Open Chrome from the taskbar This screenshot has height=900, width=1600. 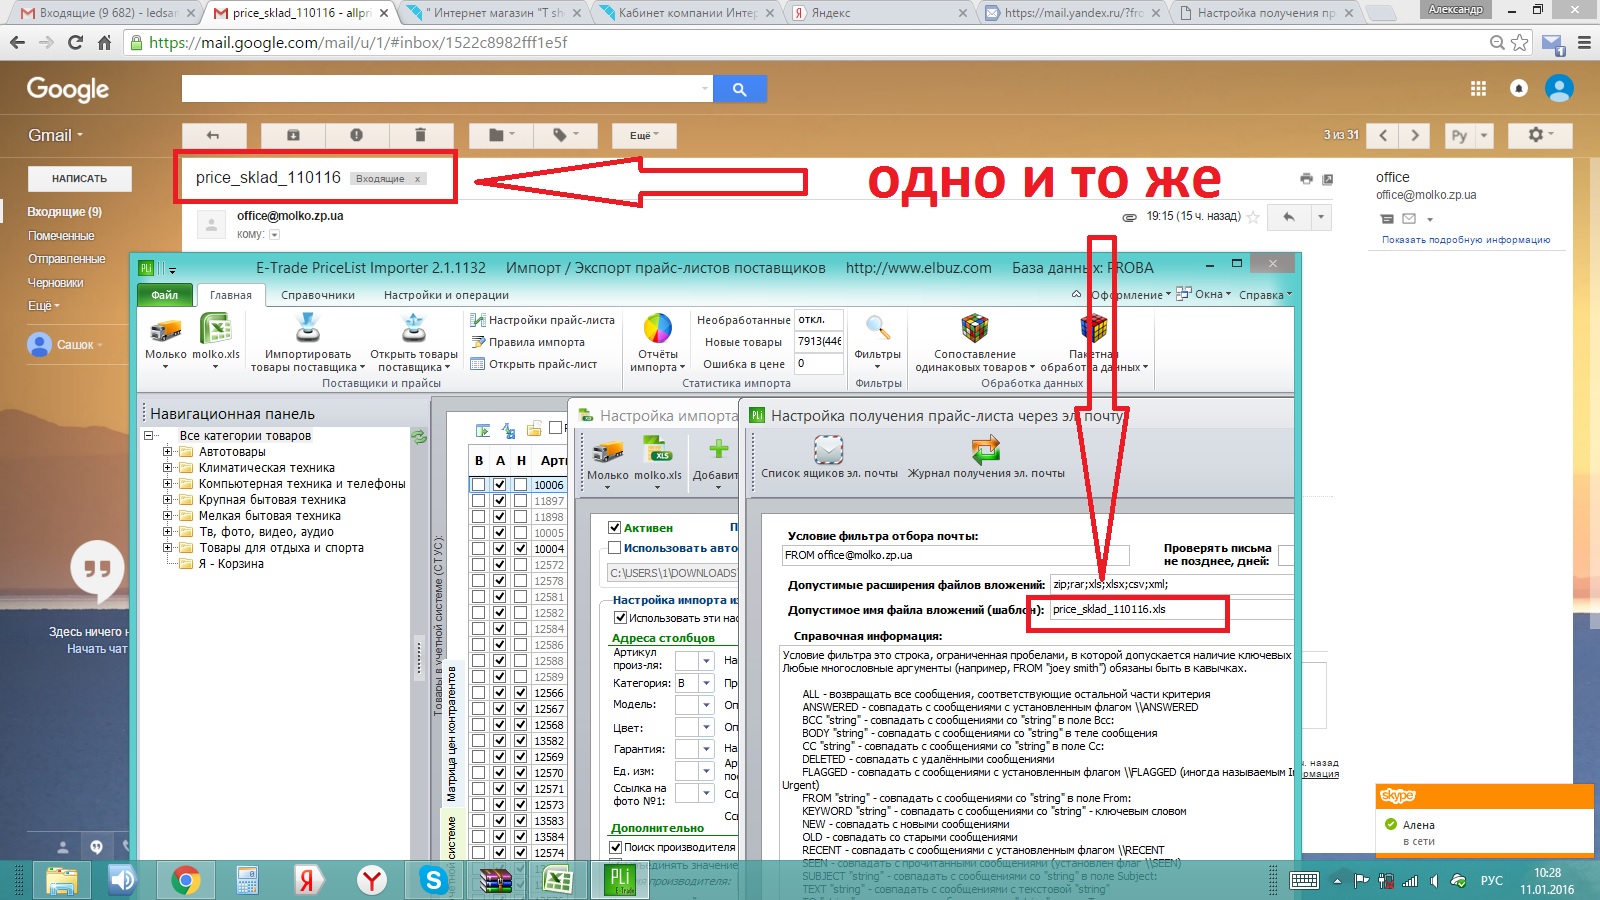click(185, 880)
